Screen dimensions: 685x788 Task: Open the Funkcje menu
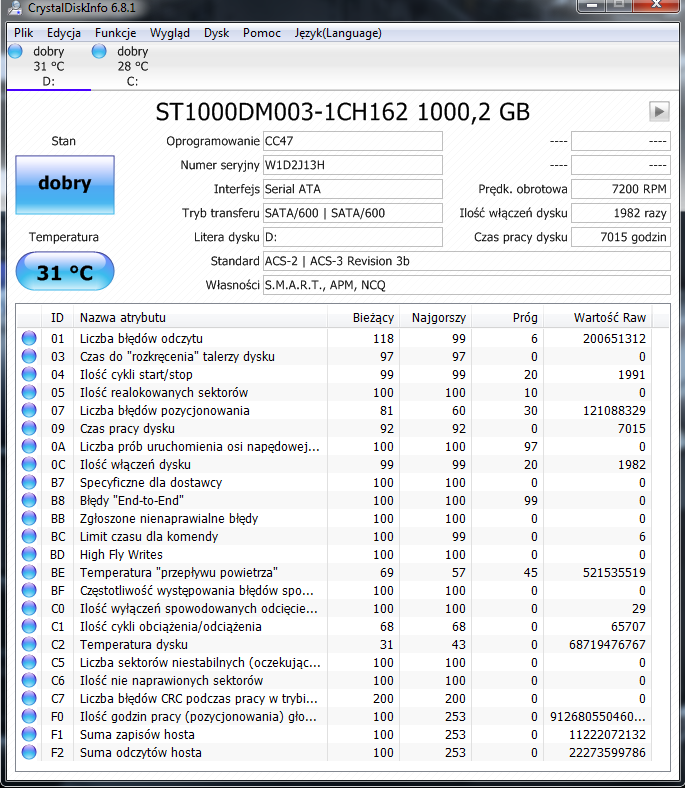(116, 33)
